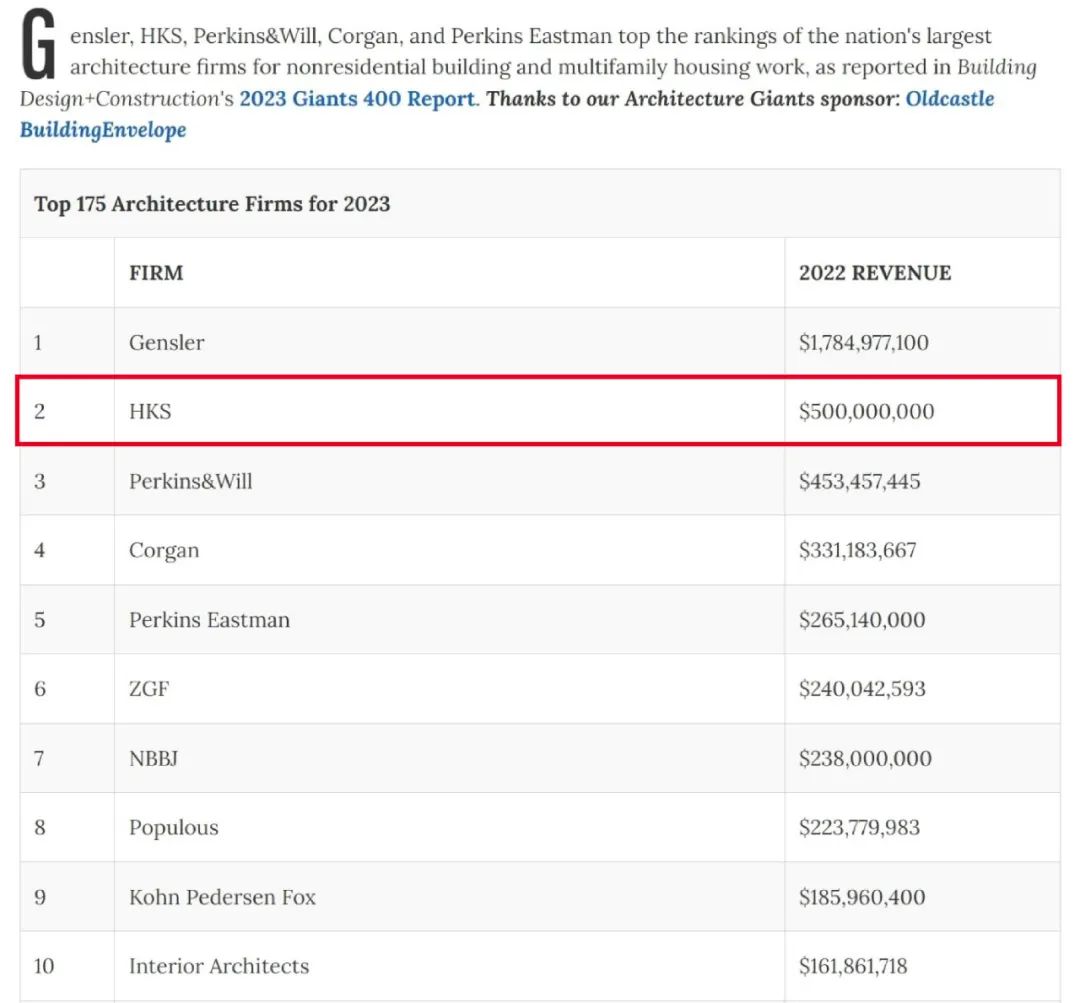Click rank number 1 beside Gensler
Viewport: 1080px width, 1003px height.
39,342
